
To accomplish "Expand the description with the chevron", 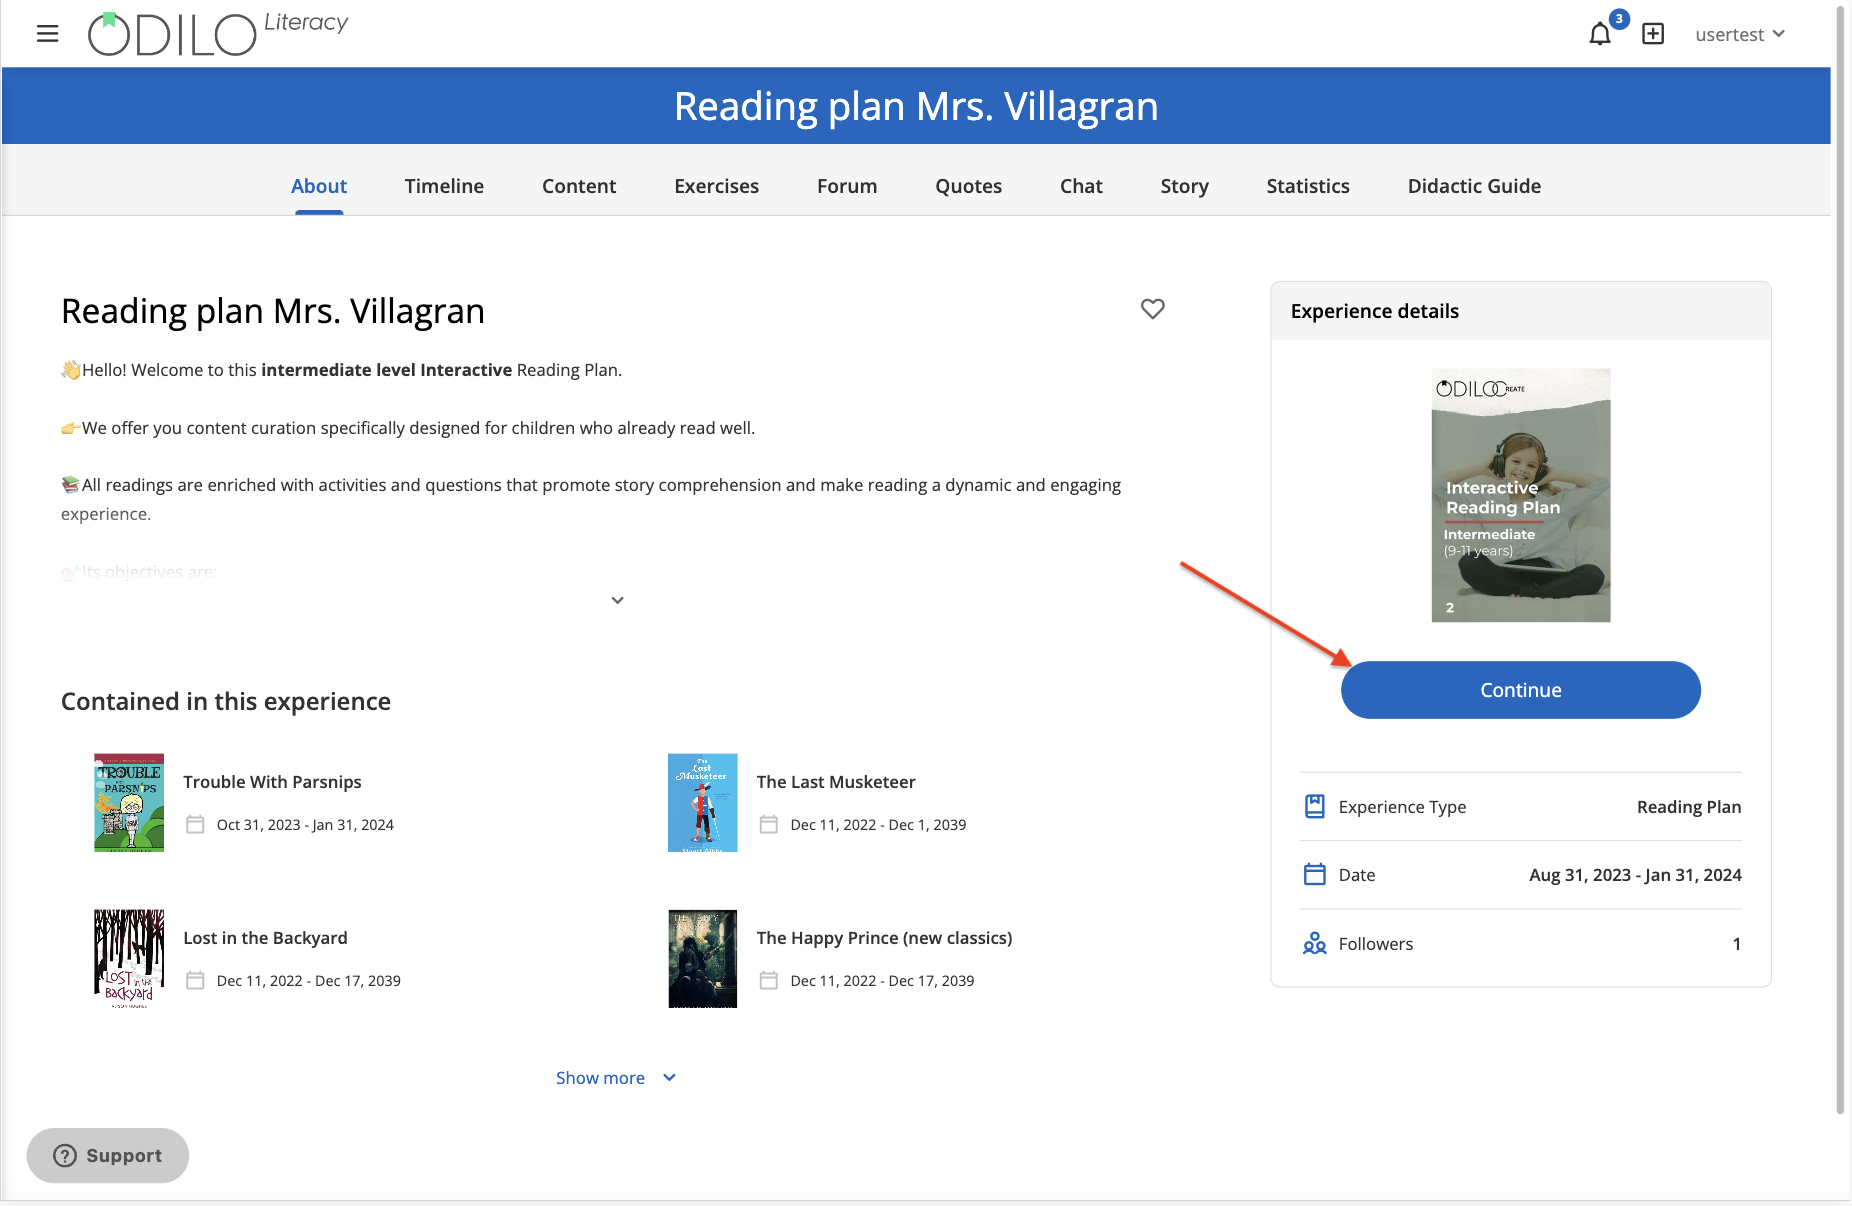I will [617, 600].
